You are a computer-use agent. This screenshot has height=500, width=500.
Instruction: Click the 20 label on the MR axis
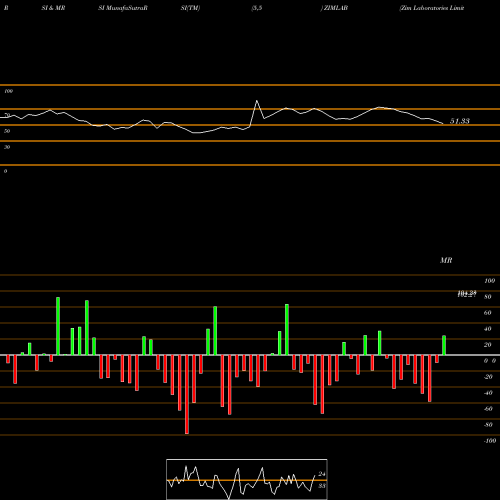pos(488,345)
